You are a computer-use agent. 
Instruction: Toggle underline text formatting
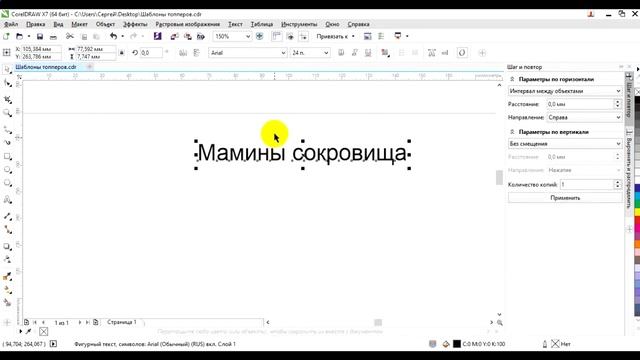pos(368,53)
